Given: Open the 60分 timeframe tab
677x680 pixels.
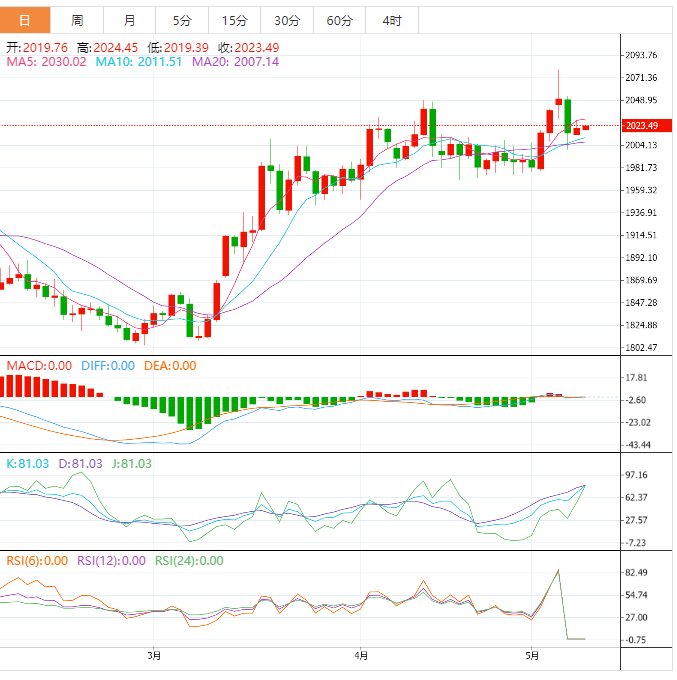Looking at the screenshot, I should [x=340, y=20].
